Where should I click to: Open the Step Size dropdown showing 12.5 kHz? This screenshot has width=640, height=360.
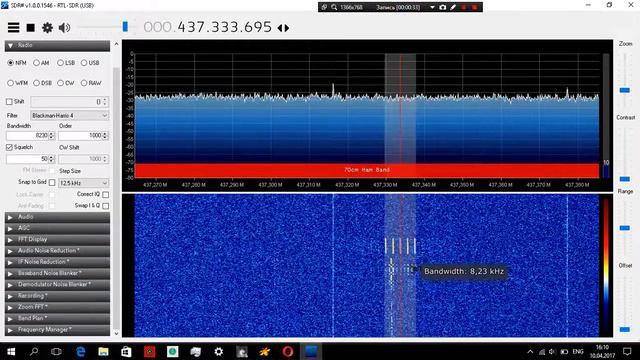(x=83, y=183)
